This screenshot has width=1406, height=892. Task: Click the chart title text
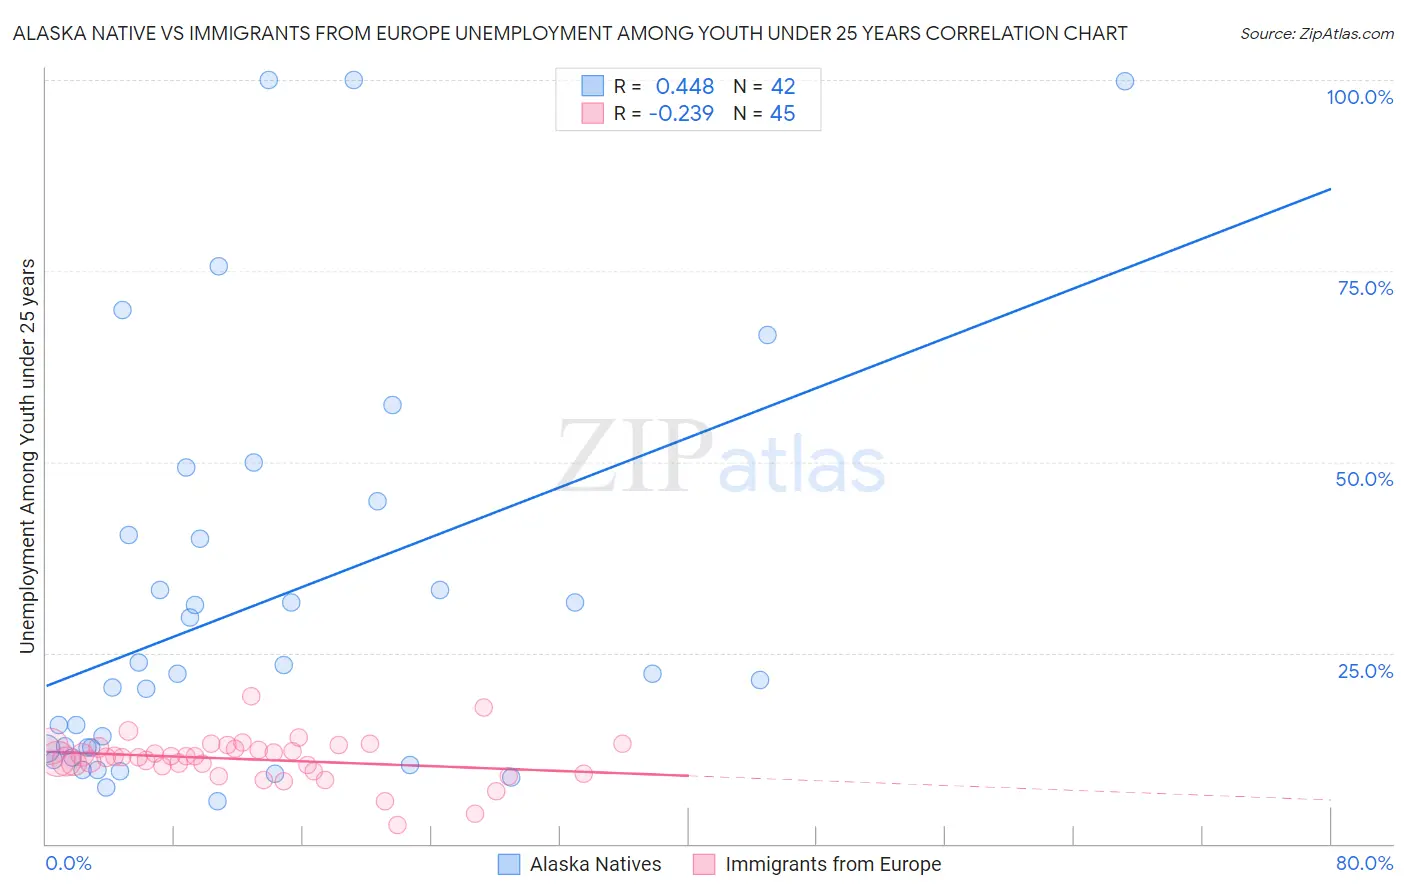[570, 34]
